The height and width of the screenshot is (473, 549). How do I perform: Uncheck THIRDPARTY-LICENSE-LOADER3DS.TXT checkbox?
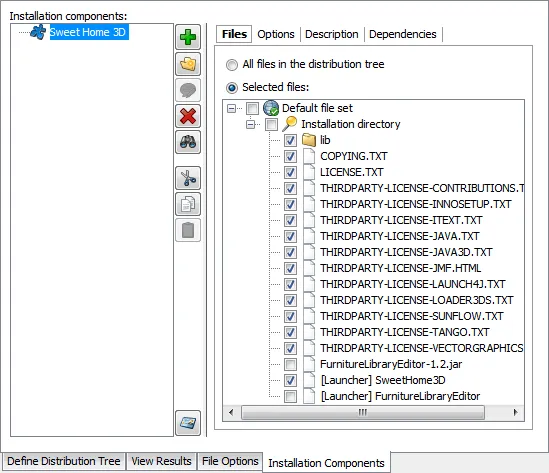[290, 300]
